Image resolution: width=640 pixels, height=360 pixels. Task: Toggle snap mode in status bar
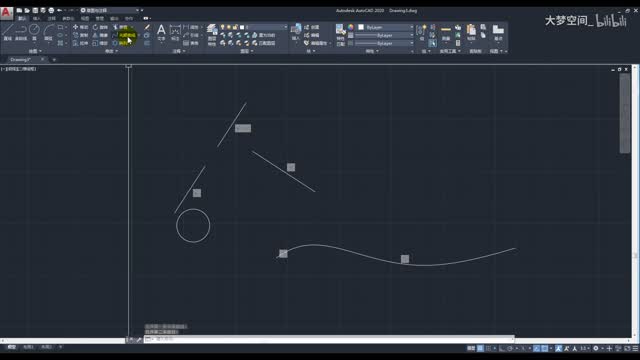(489, 348)
